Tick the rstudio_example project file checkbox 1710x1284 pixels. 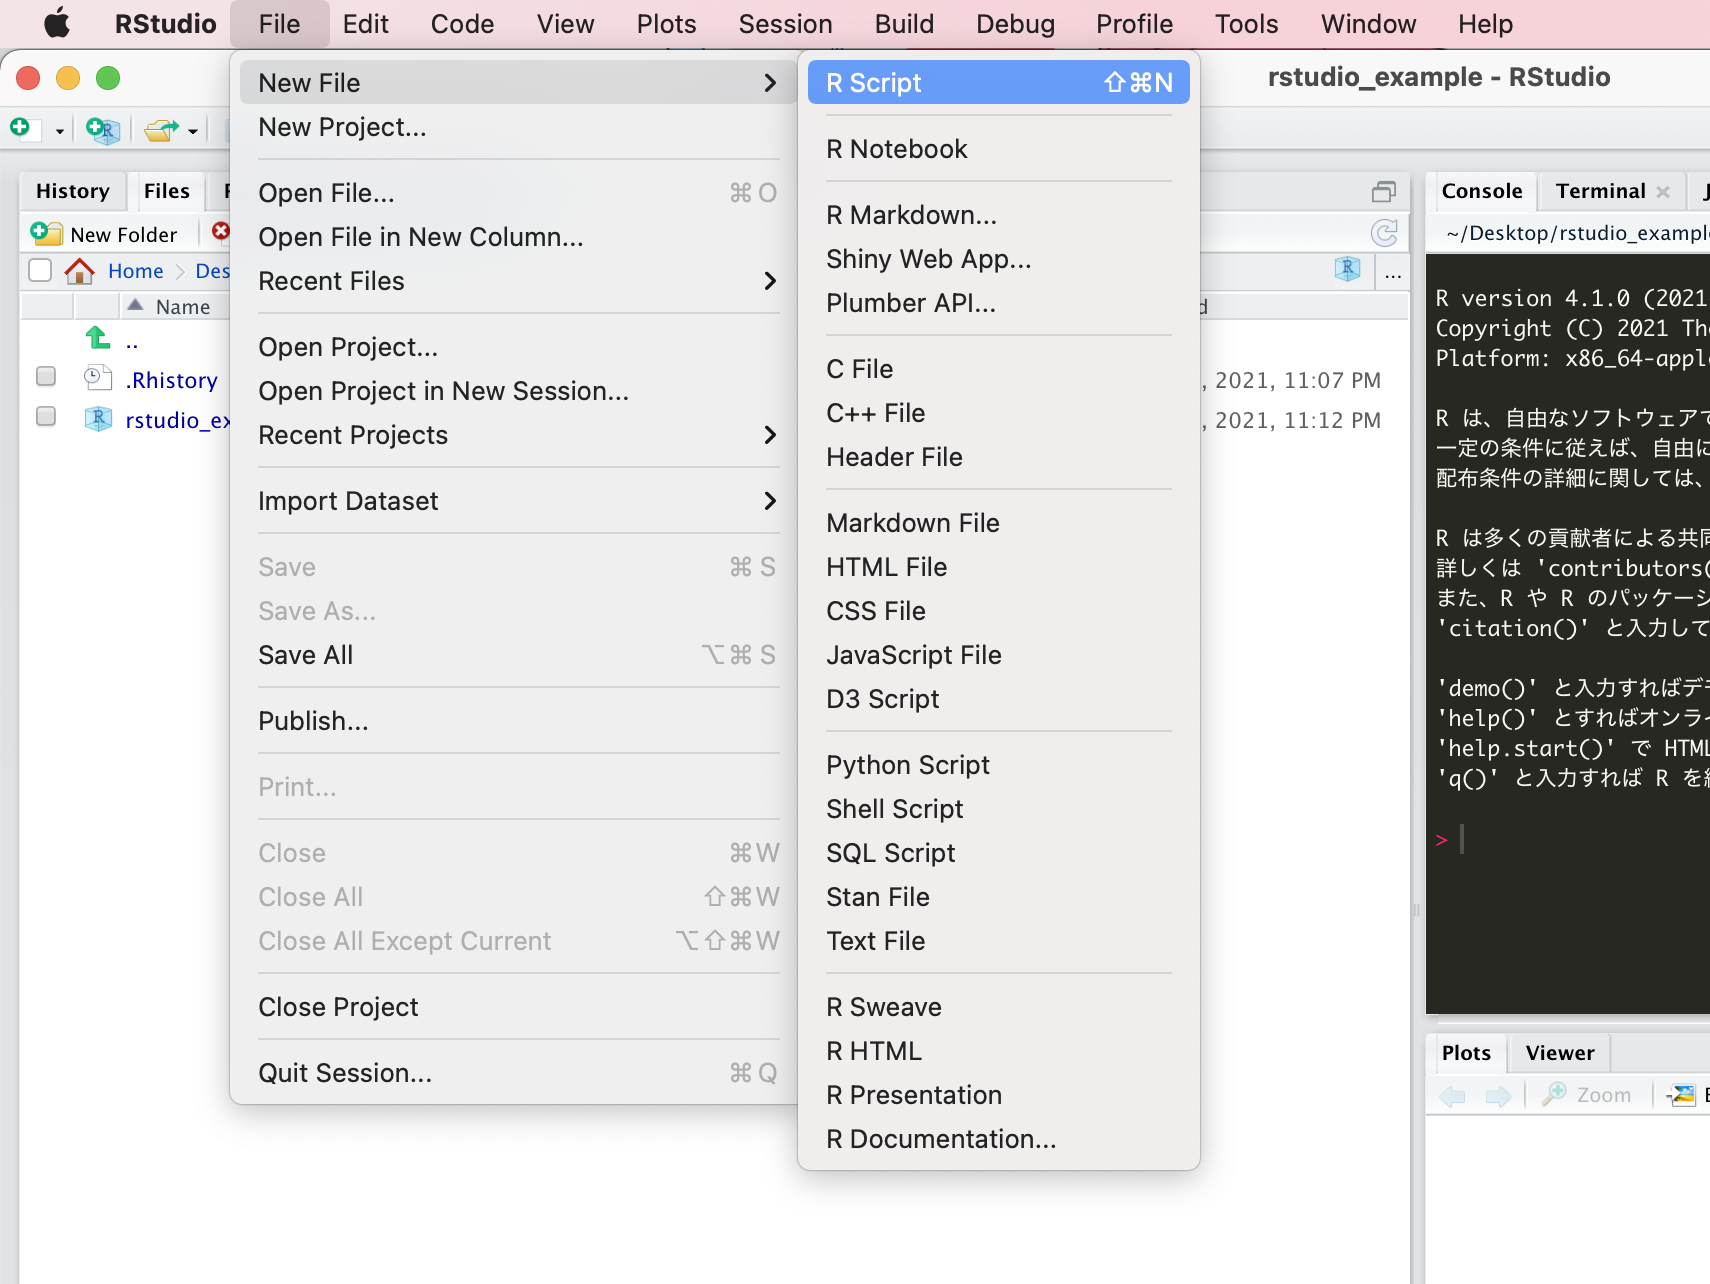[x=46, y=417]
